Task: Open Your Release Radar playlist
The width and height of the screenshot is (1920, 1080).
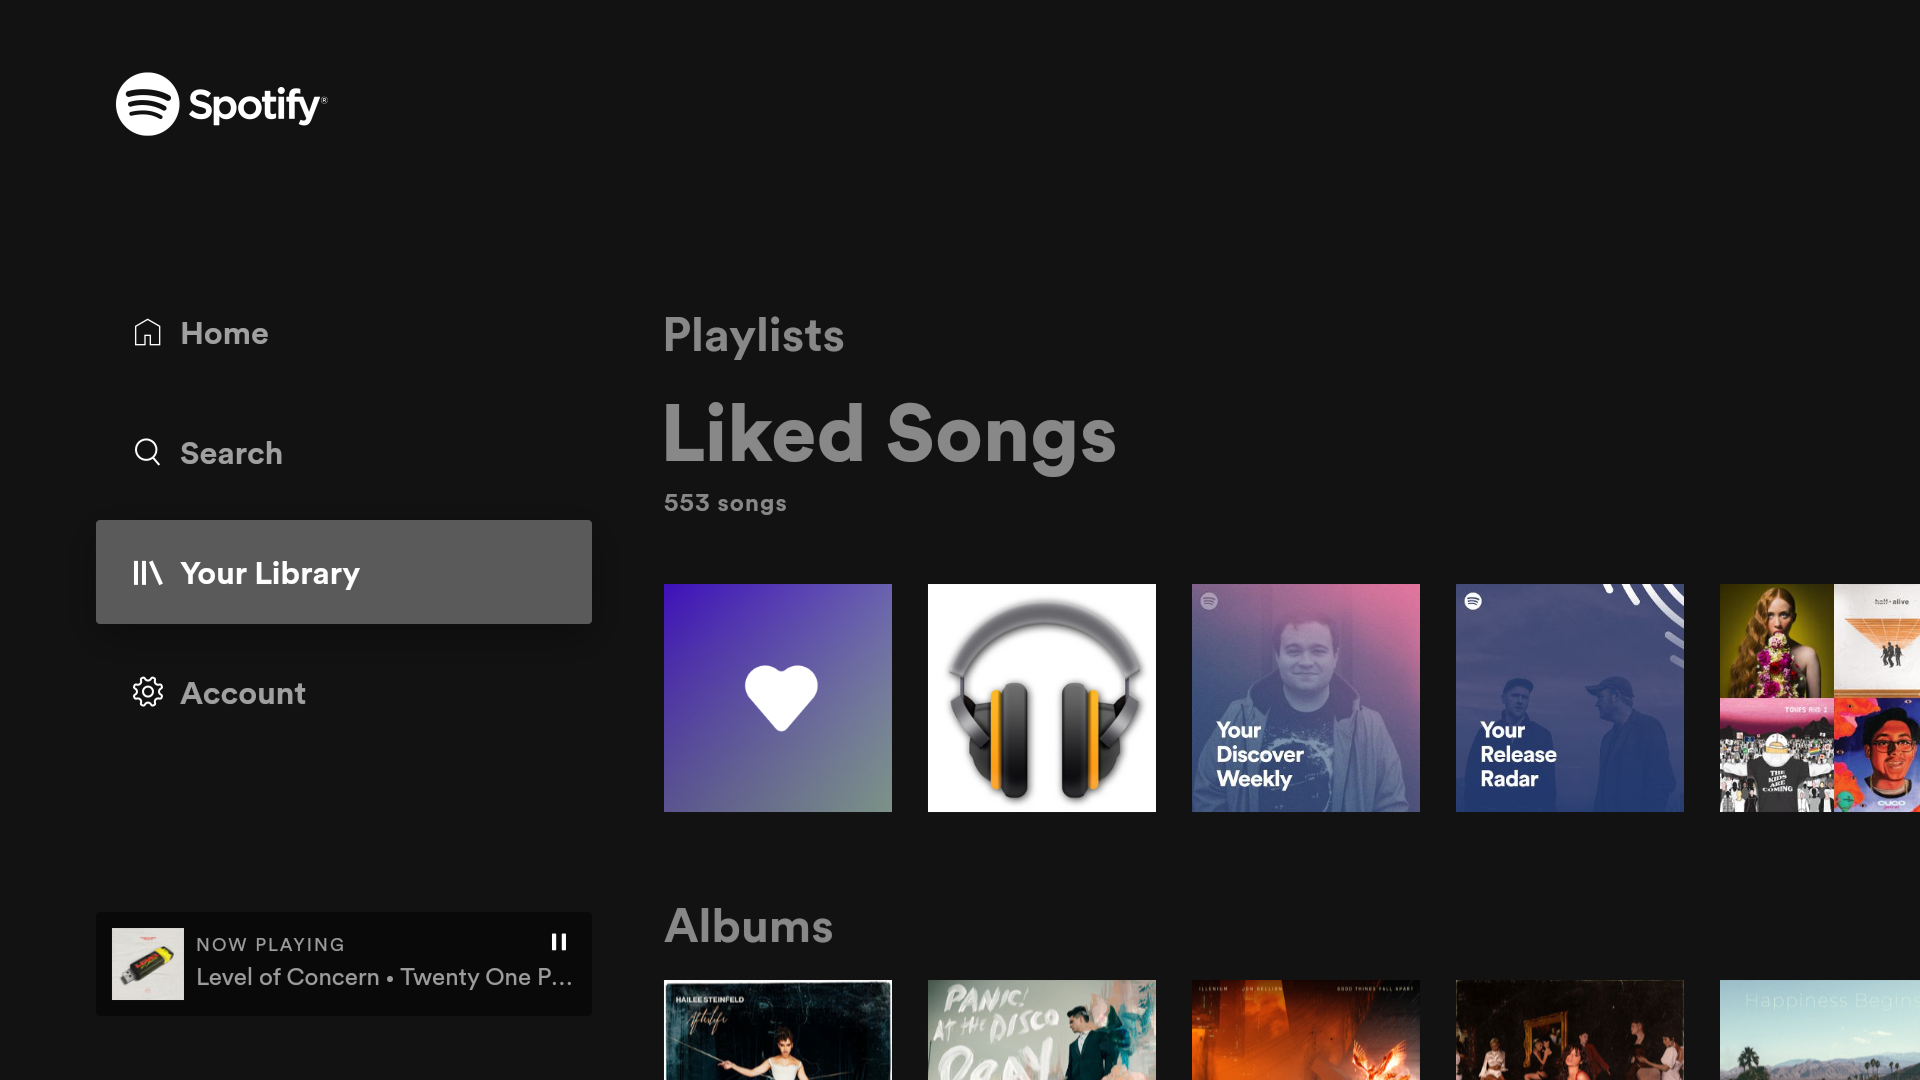Action: click(1569, 698)
